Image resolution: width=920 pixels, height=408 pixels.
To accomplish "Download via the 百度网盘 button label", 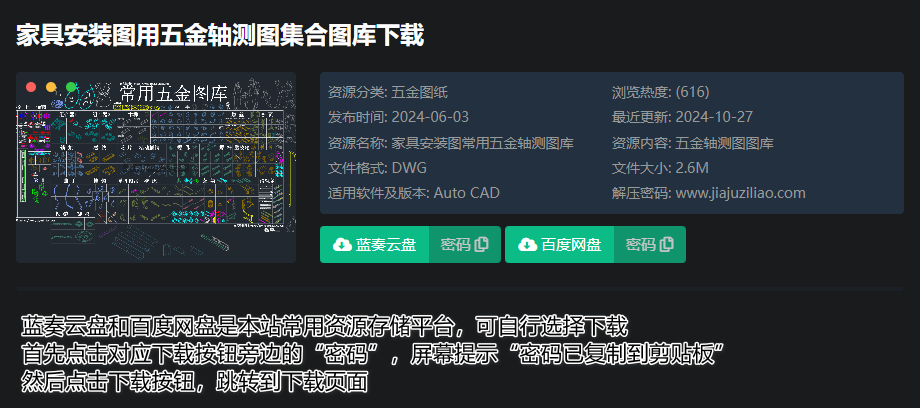I will [571, 245].
